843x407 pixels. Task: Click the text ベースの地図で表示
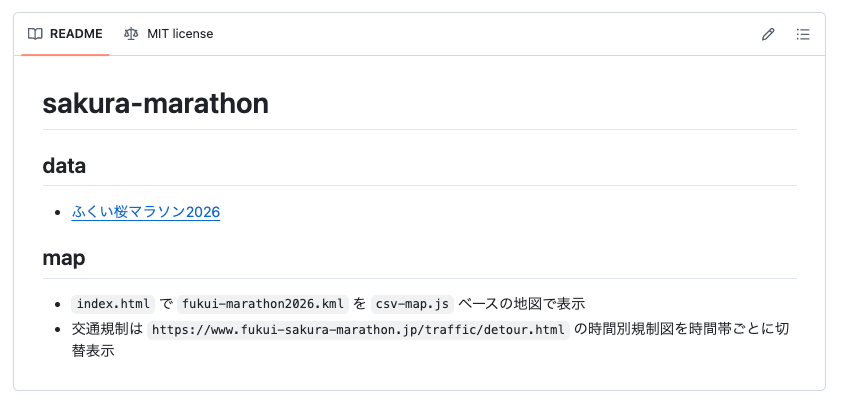521,304
